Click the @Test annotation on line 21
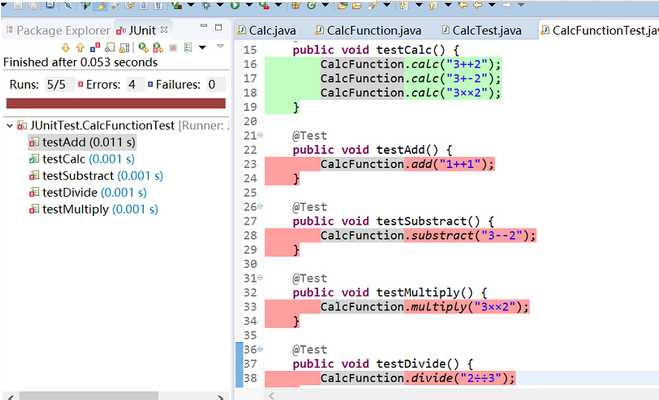The image size is (659, 400). pyautogui.click(x=310, y=135)
